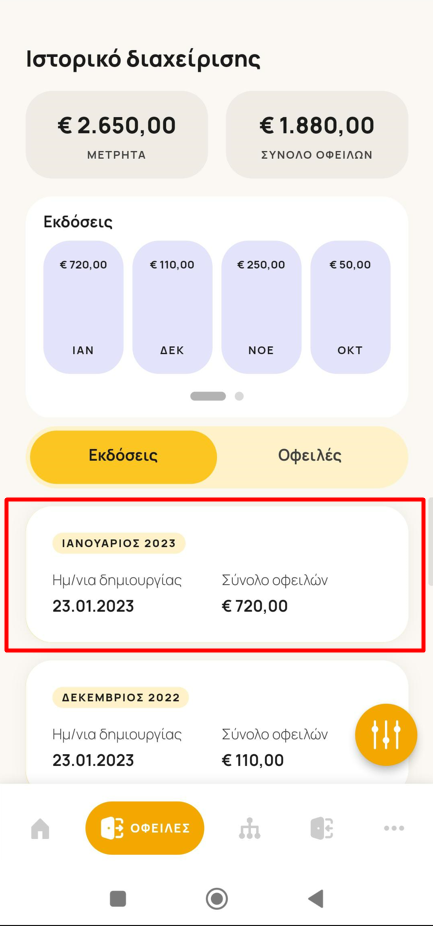Tap the Android home circle button
Screen dimensions: 433x926
(217, 899)
